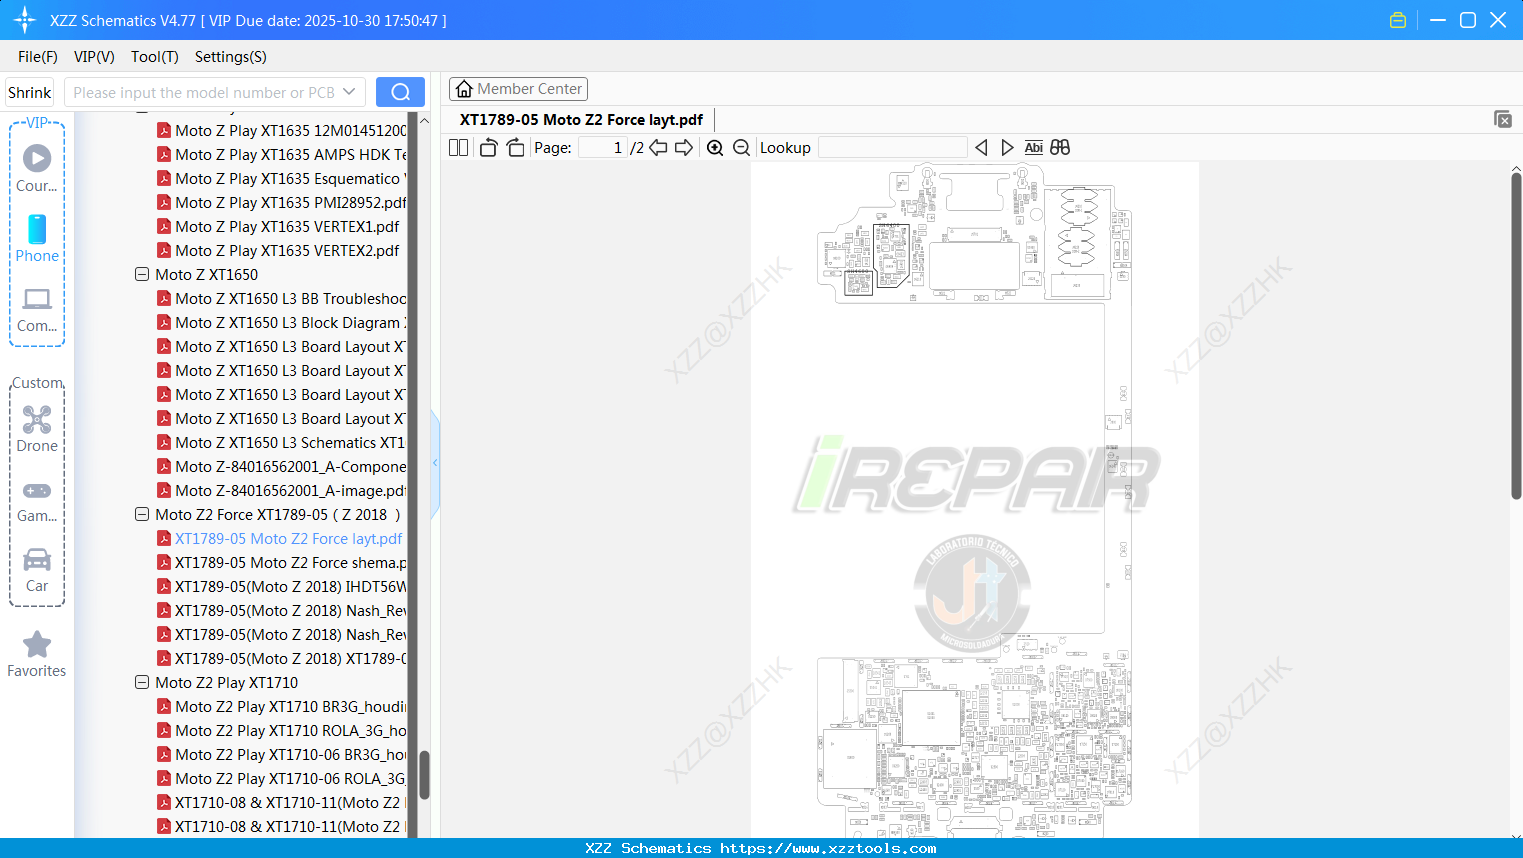Open Moto Z XT1650 L3 Block Diagram file
This screenshot has height=858, width=1523.
point(290,322)
